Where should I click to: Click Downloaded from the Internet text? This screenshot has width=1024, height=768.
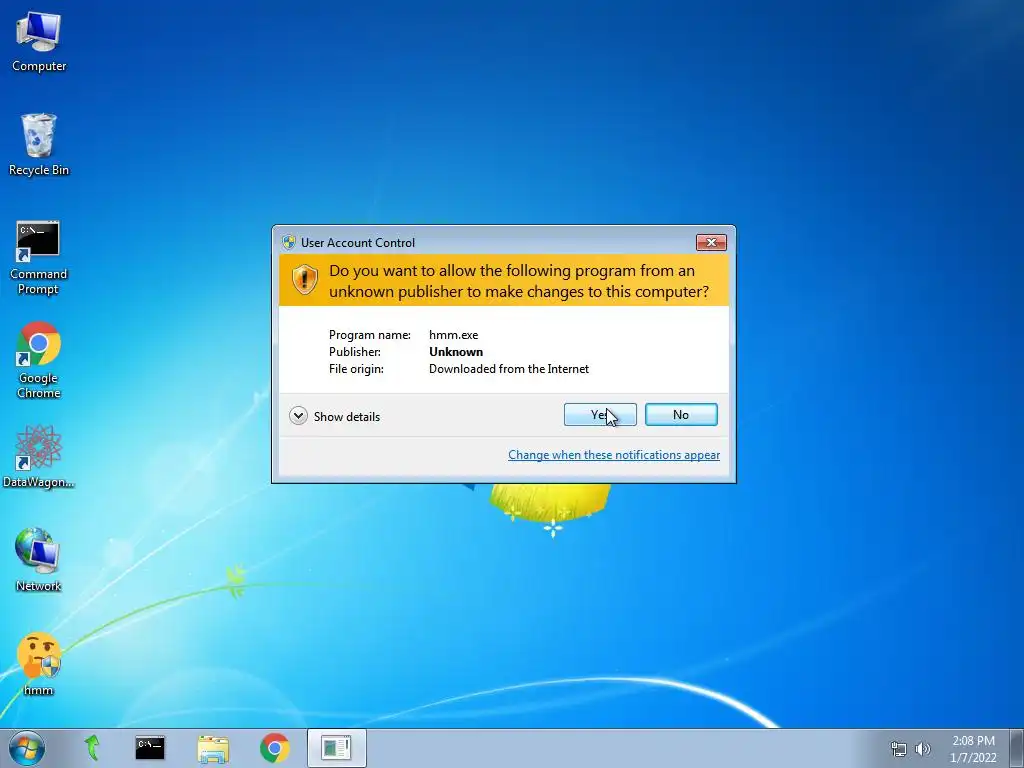[x=509, y=368]
